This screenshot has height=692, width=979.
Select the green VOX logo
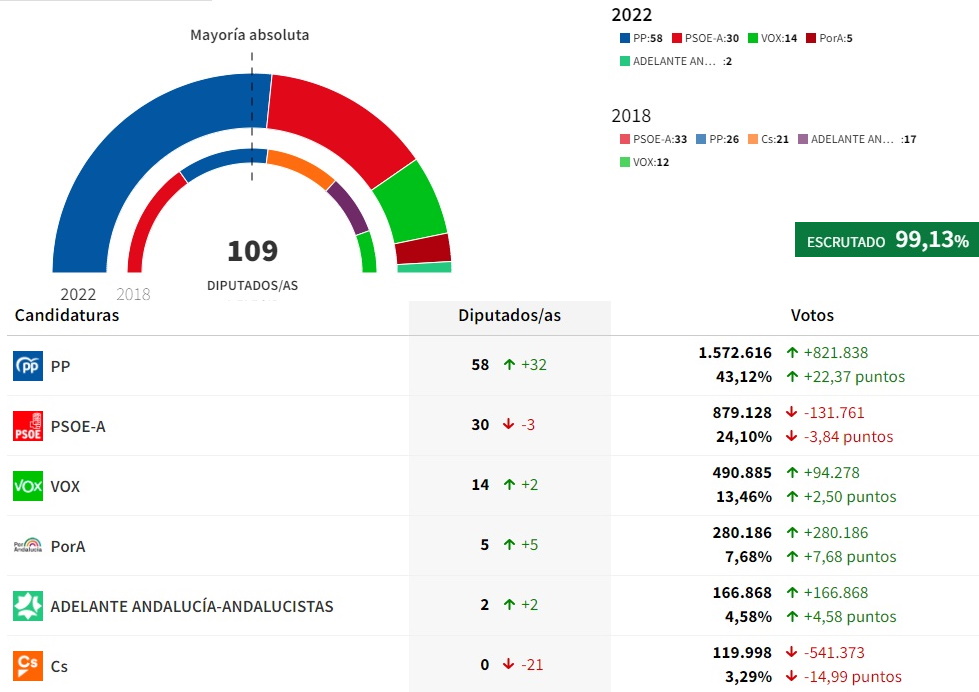pos(27,486)
